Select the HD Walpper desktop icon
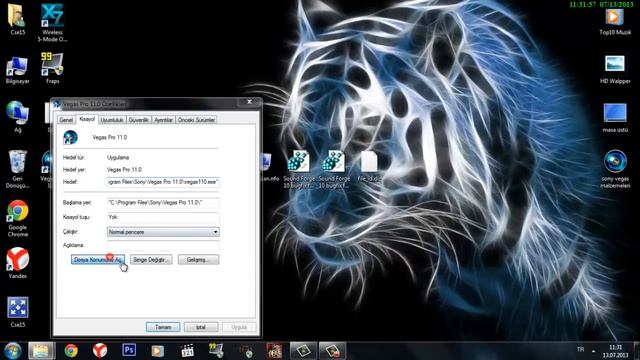The width and height of the screenshot is (640, 360). 615,69
